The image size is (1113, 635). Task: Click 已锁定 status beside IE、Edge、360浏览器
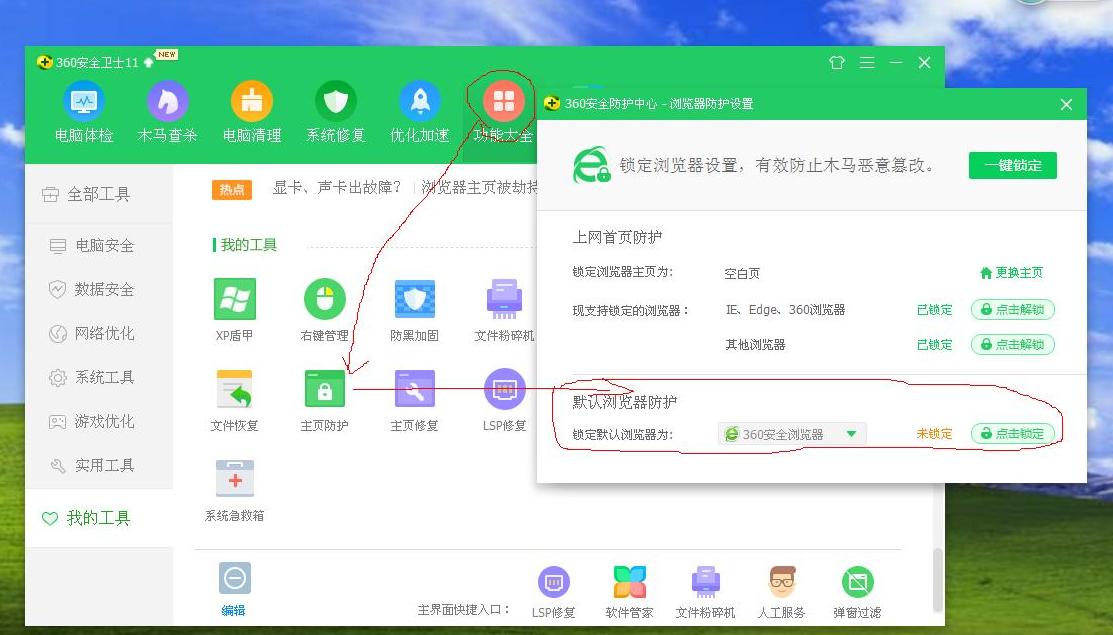934,309
